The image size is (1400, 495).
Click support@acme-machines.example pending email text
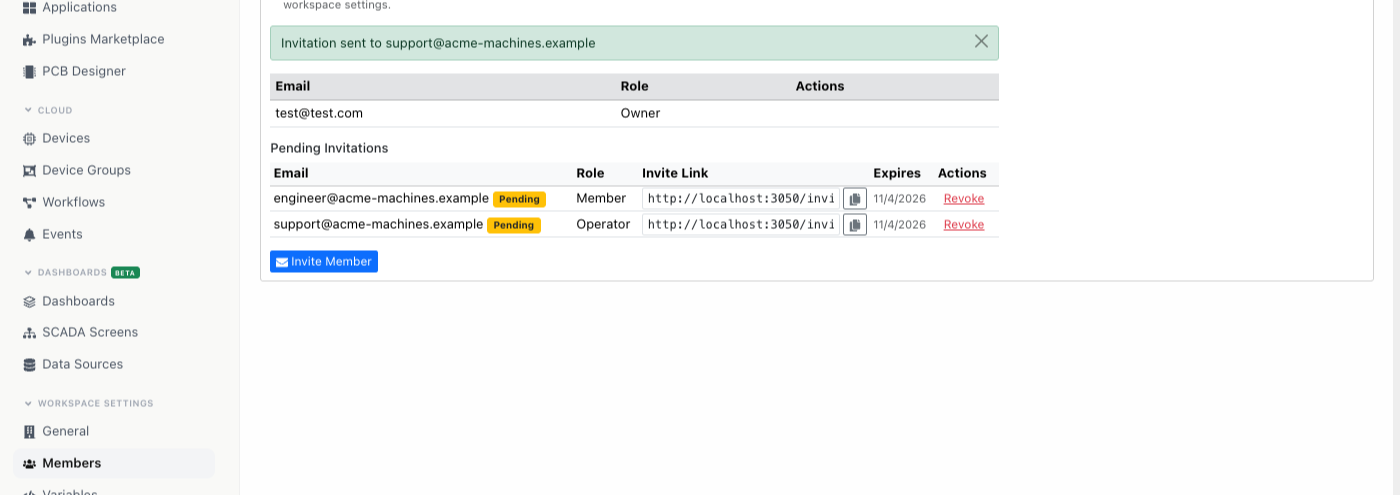[378, 224]
